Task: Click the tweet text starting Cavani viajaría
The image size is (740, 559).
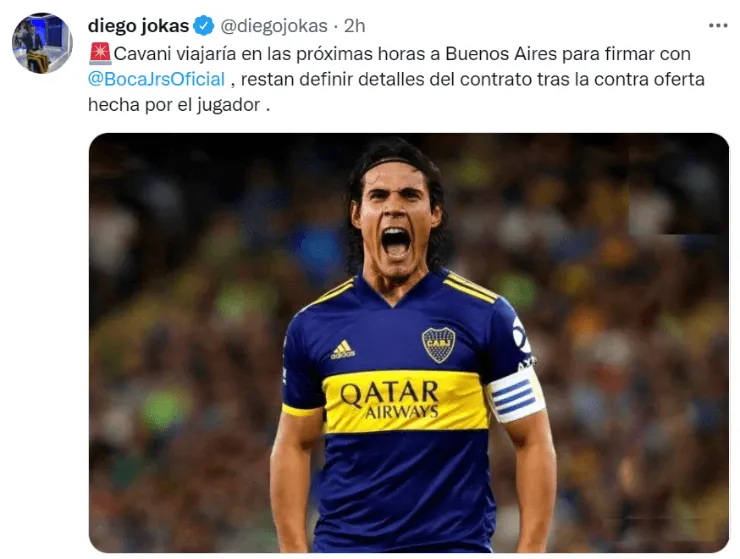Action: pos(396,79)
